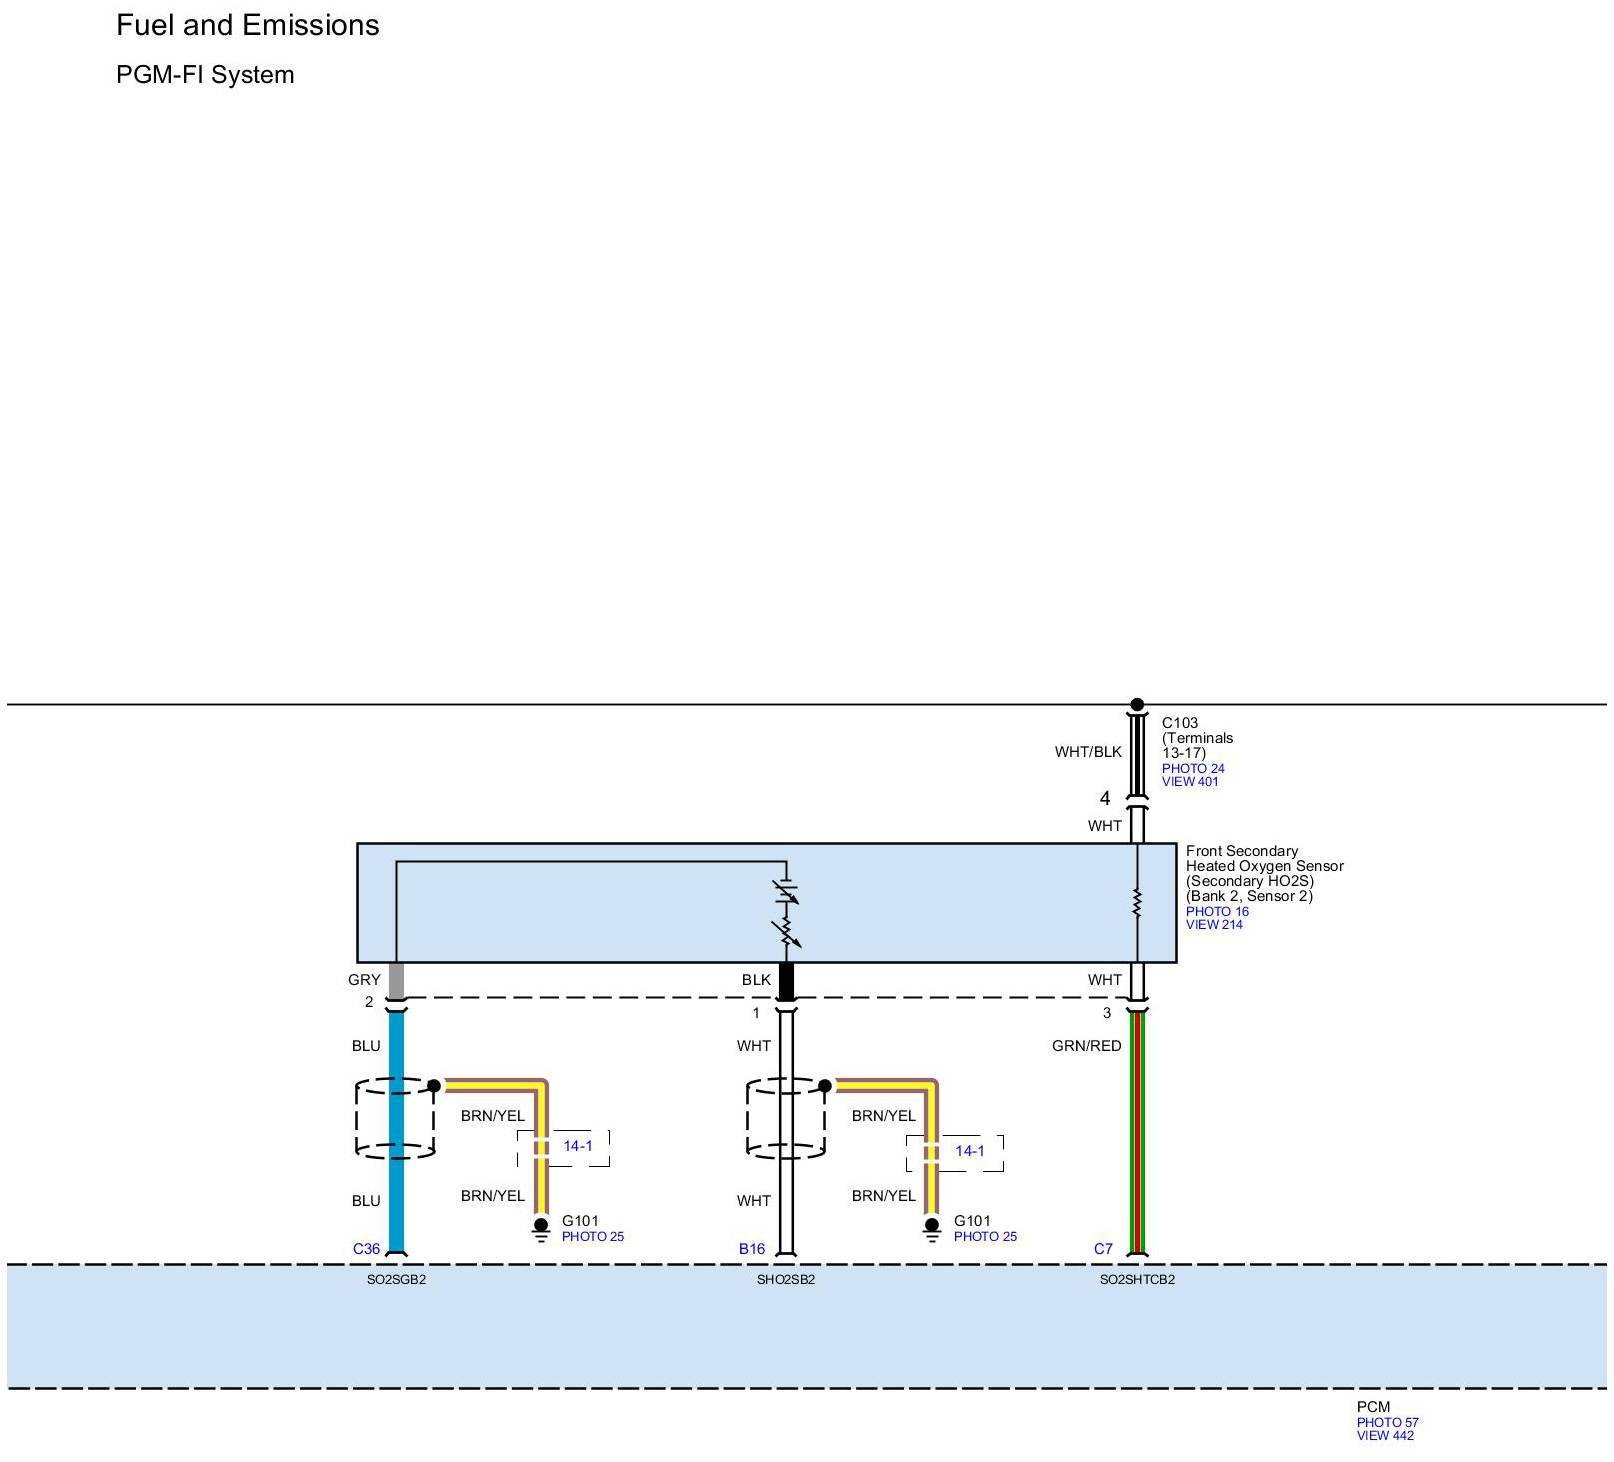The height and width of the screenshot is (1462, 1614).
Task: Click the sensor element symbol above BLK wire
Action: click(787, 911)
